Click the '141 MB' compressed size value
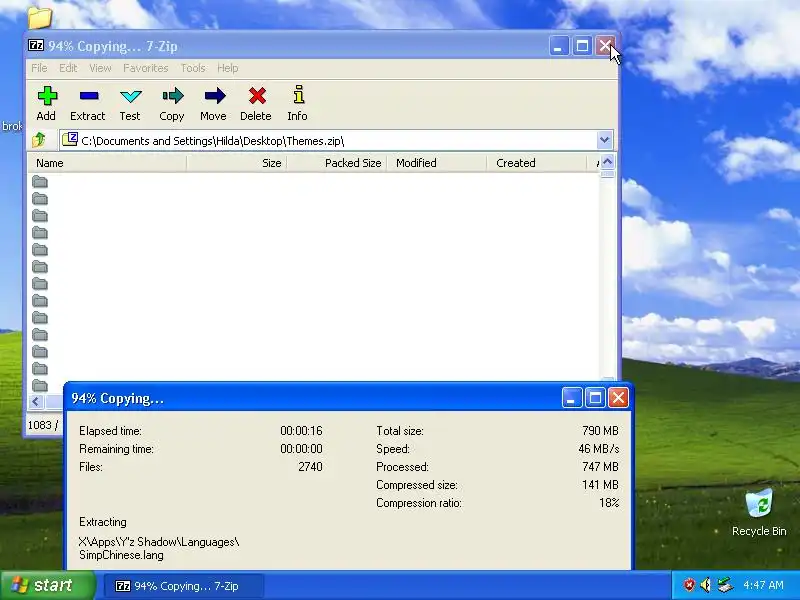Image resolution: width=800 pixels, height=600 pixels. 600,484
